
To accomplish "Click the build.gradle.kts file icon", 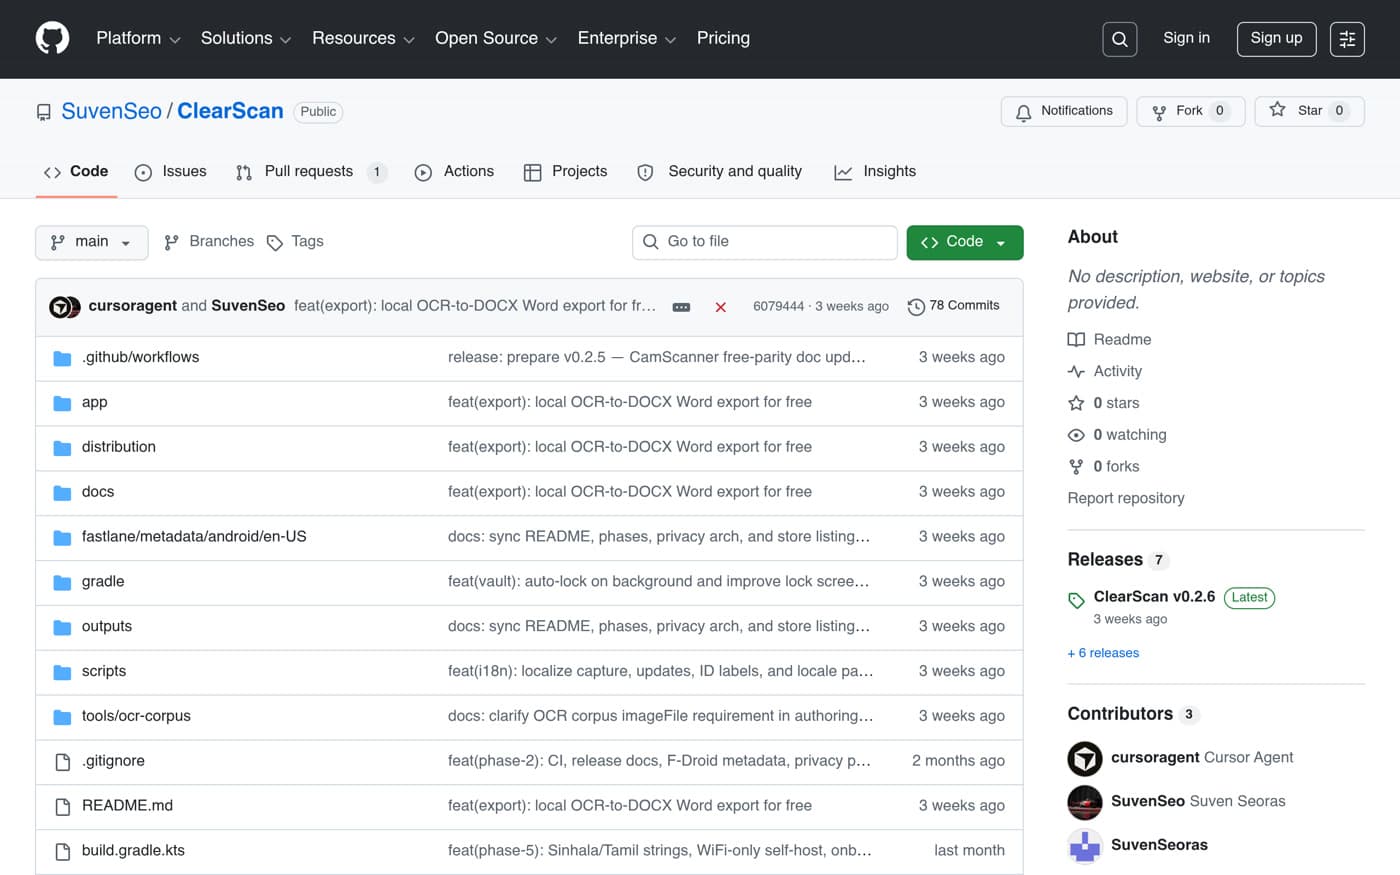I will (x=62, y=852).
